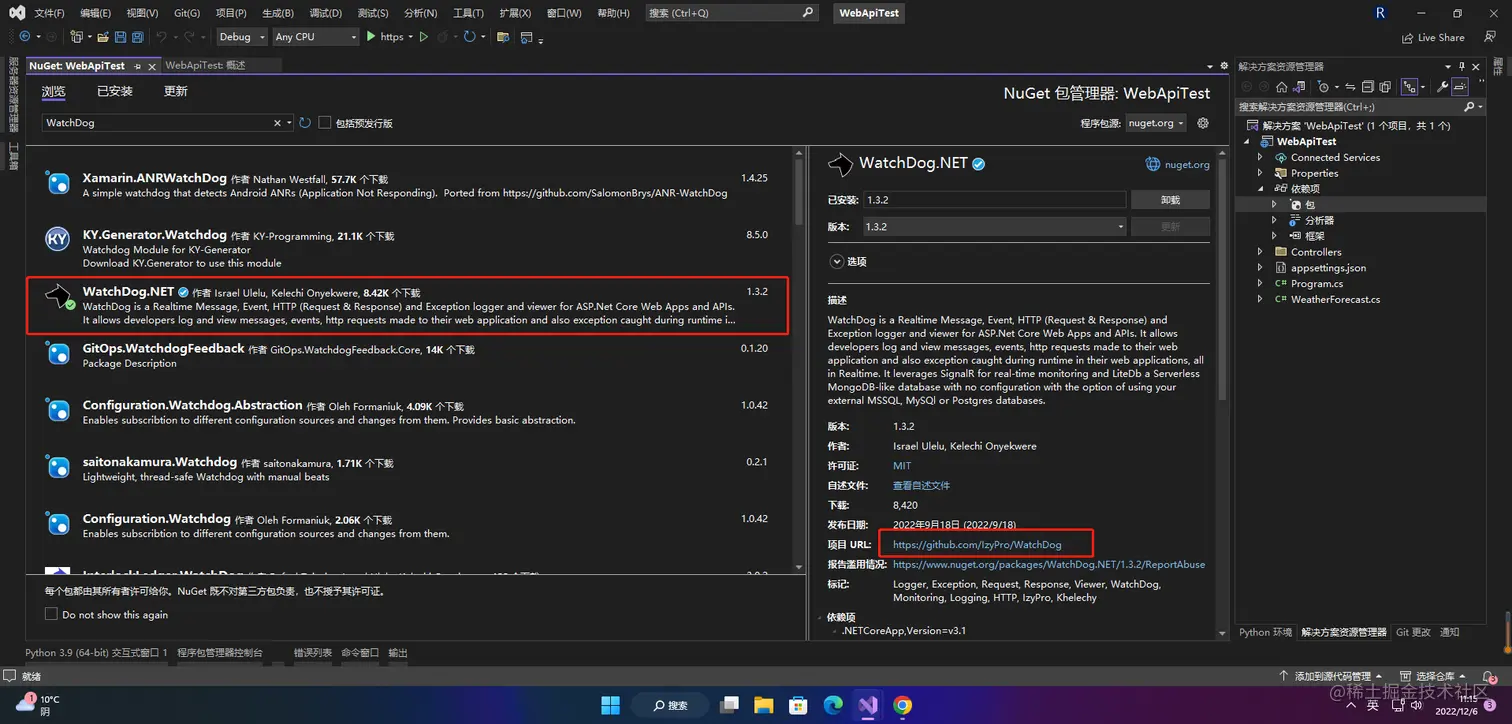The image size is (1512, 724).
Task: Open the Git(G) menu
Action: (x=187, y=13)
